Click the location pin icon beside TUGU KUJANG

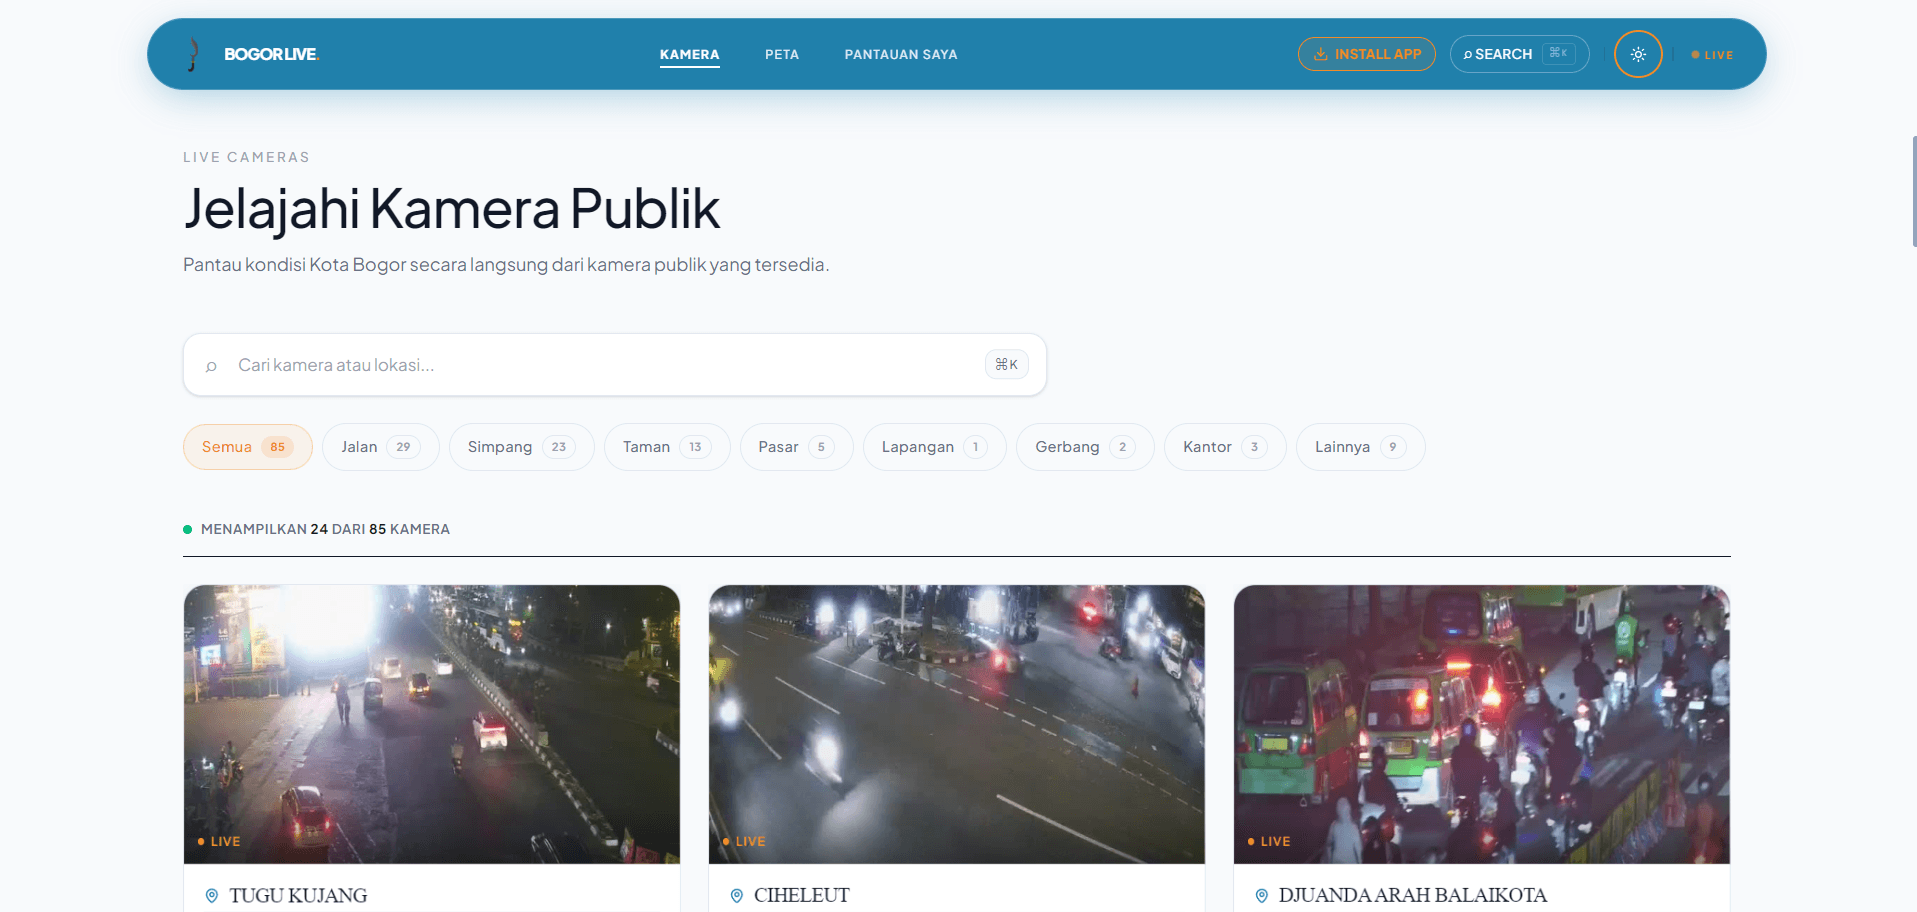point(212,896)
